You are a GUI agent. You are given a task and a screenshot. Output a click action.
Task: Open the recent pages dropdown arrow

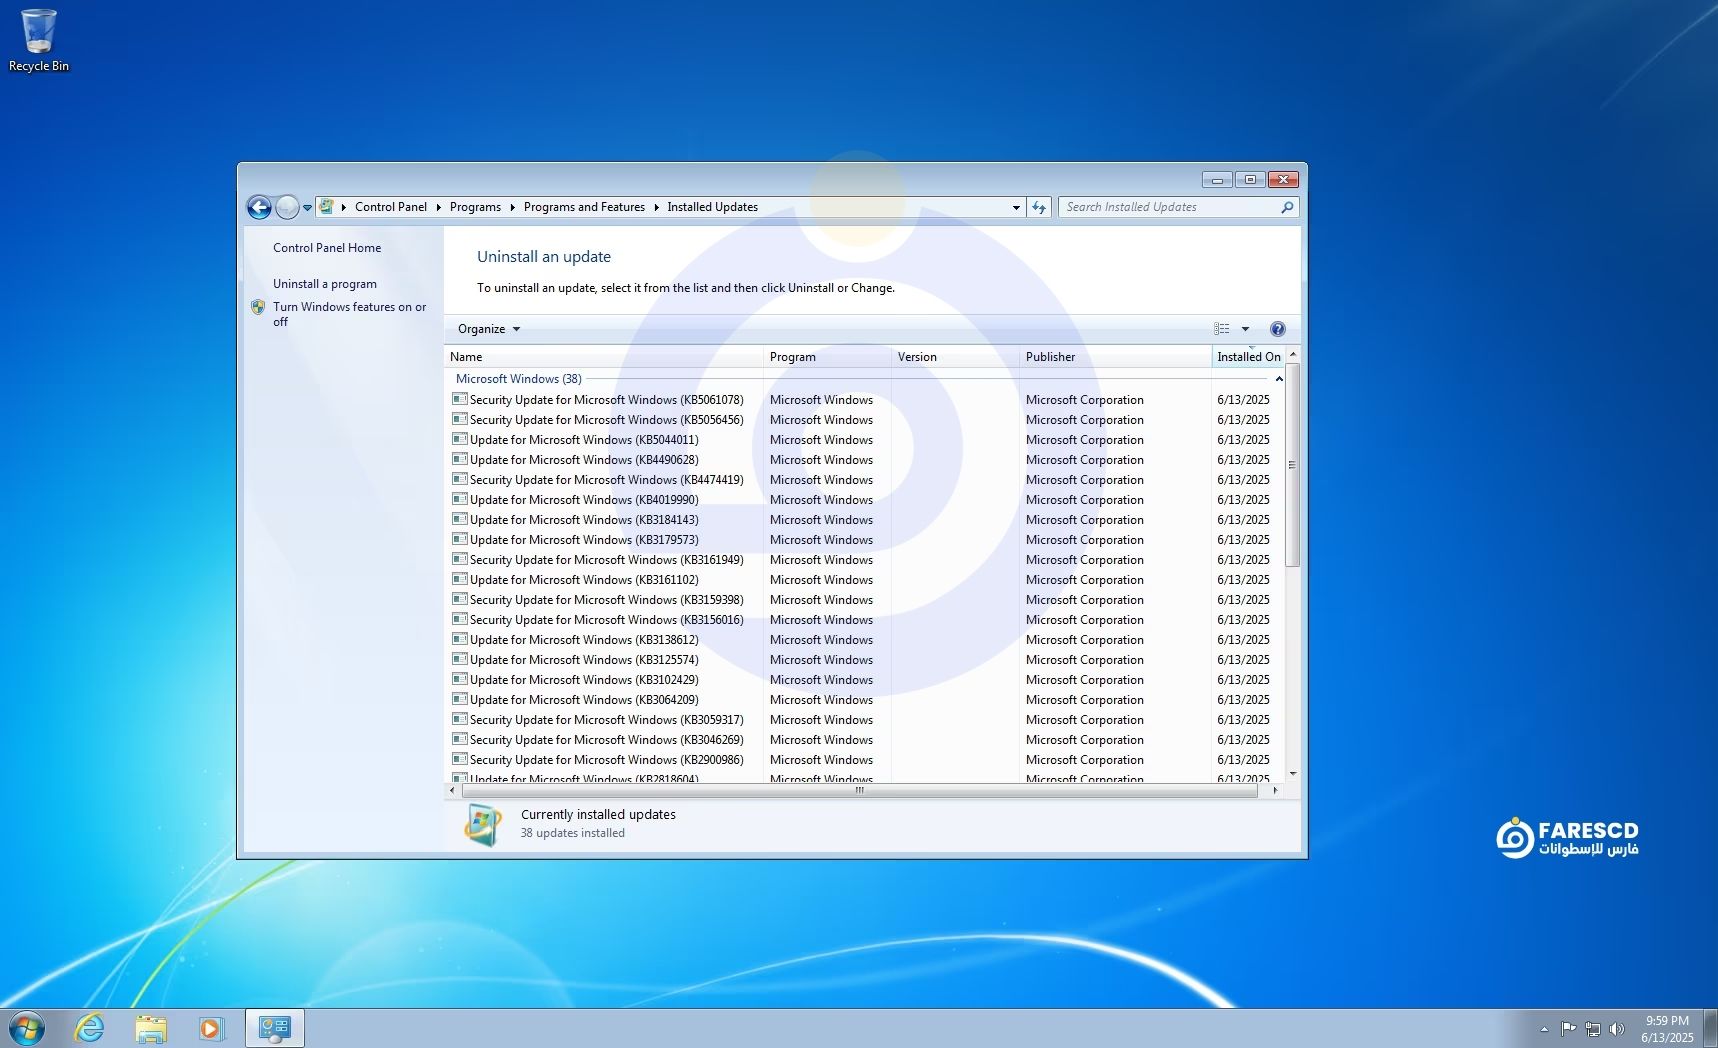point(307,208)
